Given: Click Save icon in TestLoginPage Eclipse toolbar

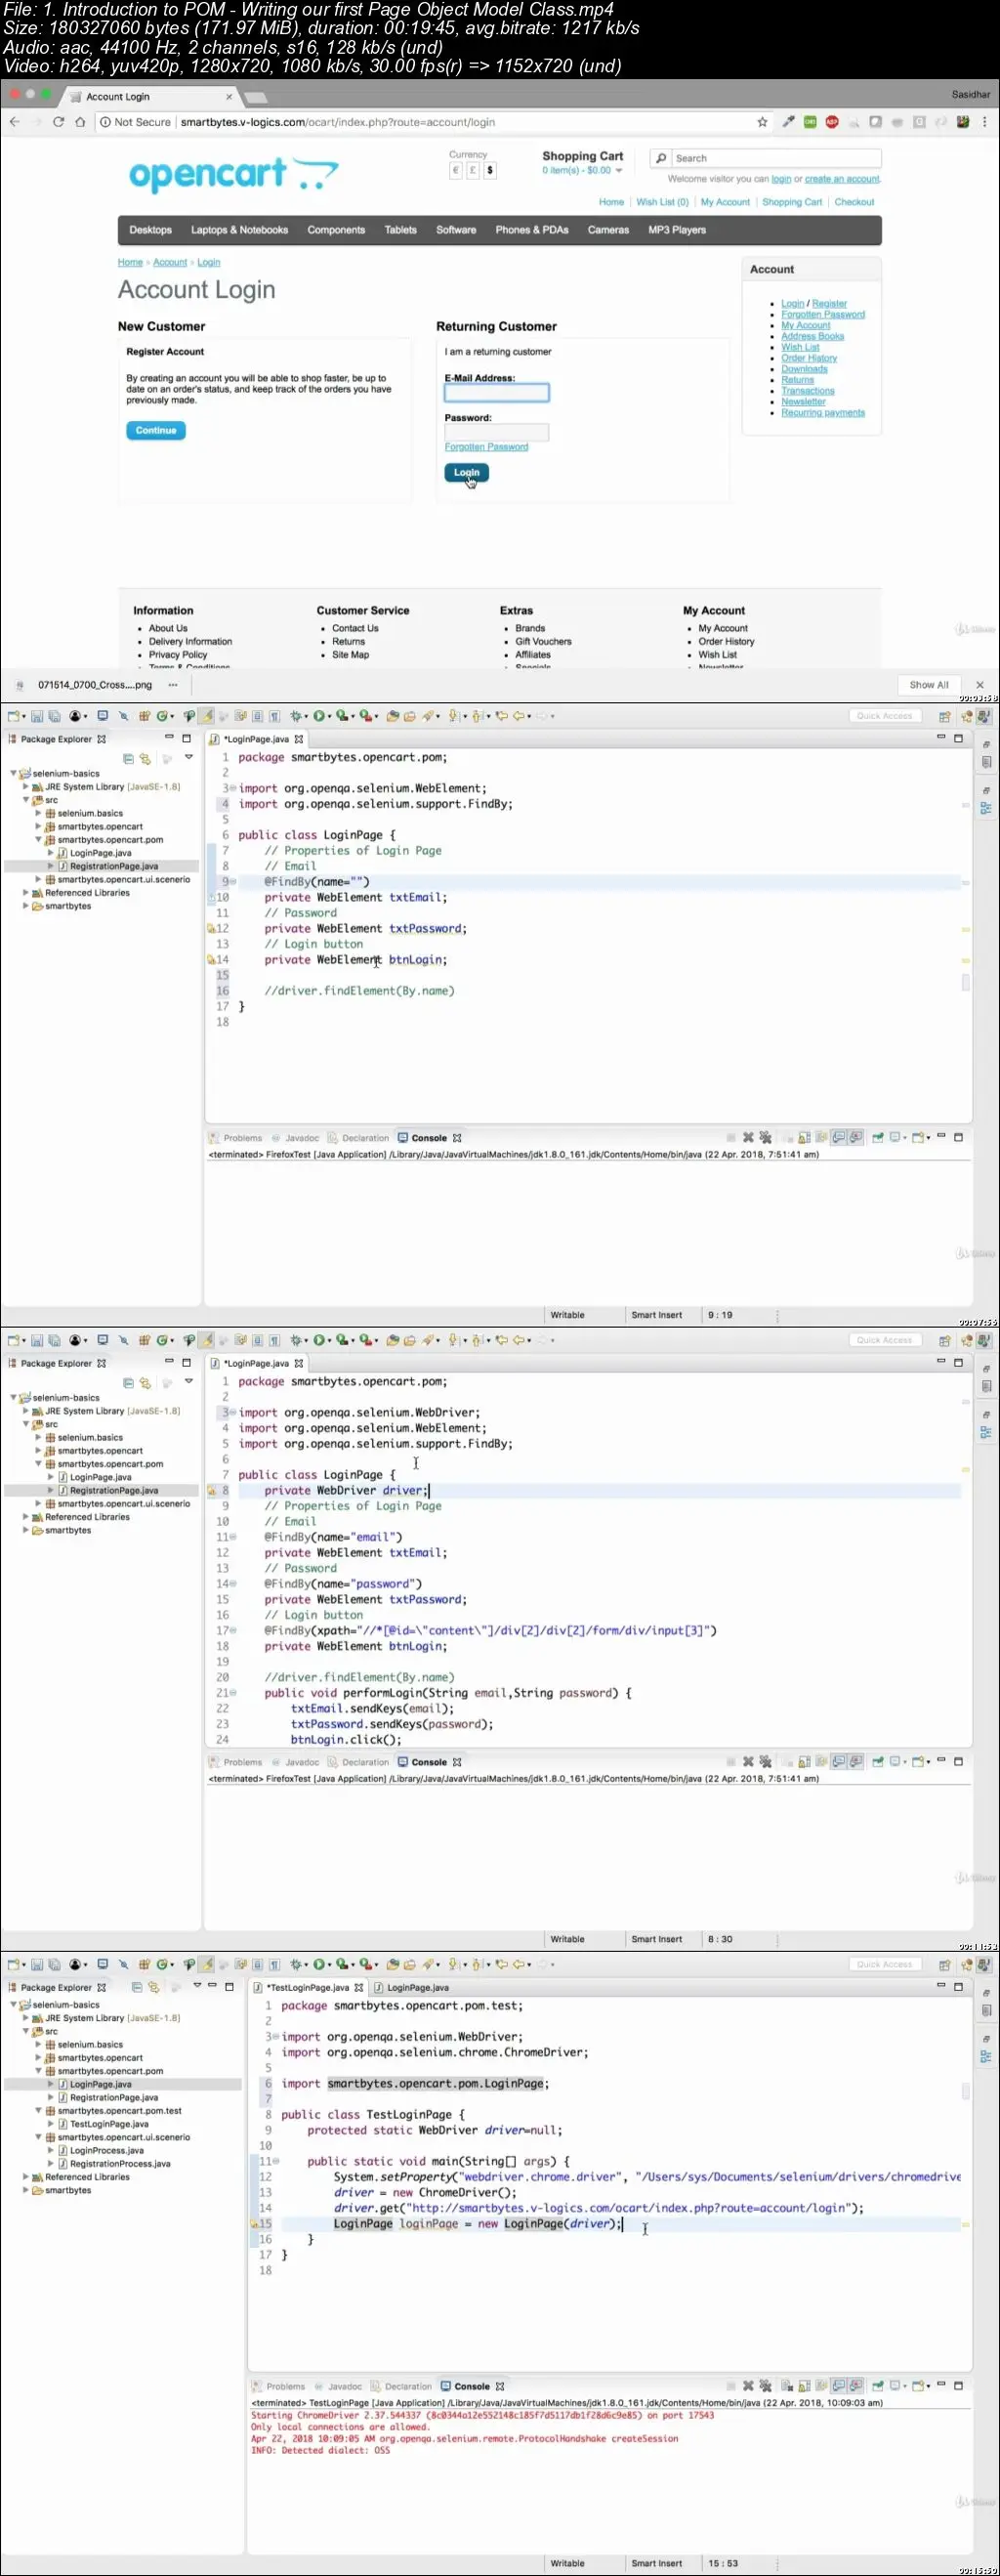Looking at the screenshot, I should [x=37, y=1964].
